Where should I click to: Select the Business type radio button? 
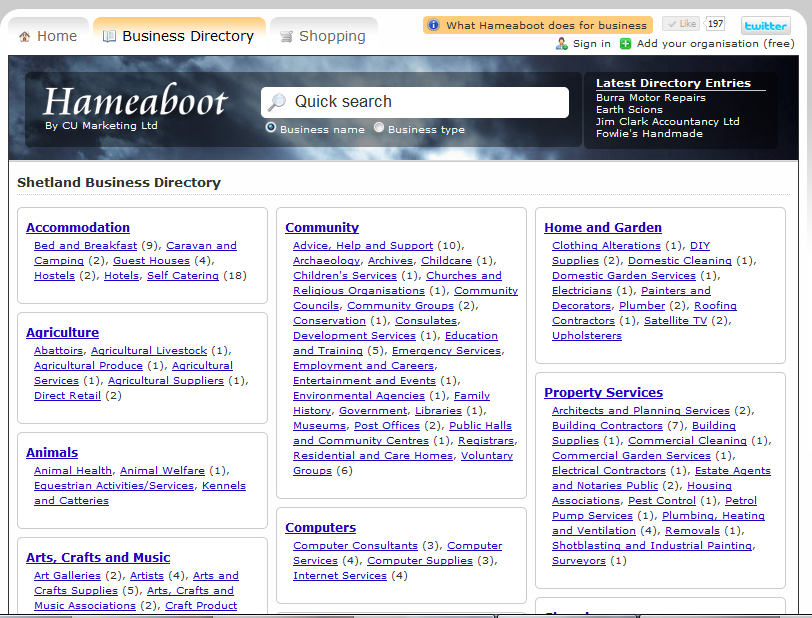[379, 127]
